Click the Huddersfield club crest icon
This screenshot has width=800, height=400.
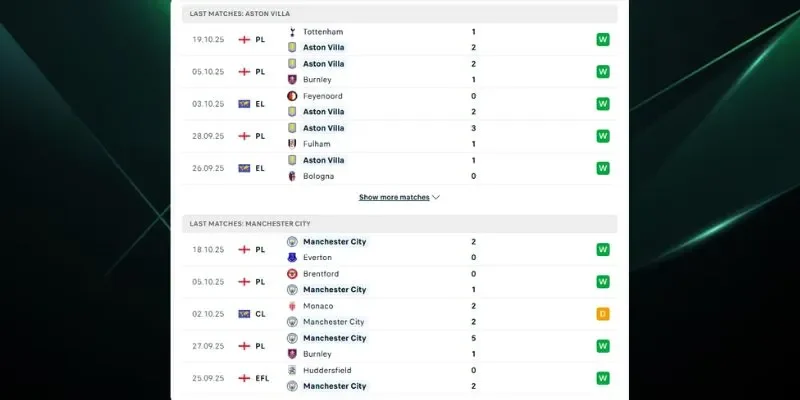pos(292,370)
